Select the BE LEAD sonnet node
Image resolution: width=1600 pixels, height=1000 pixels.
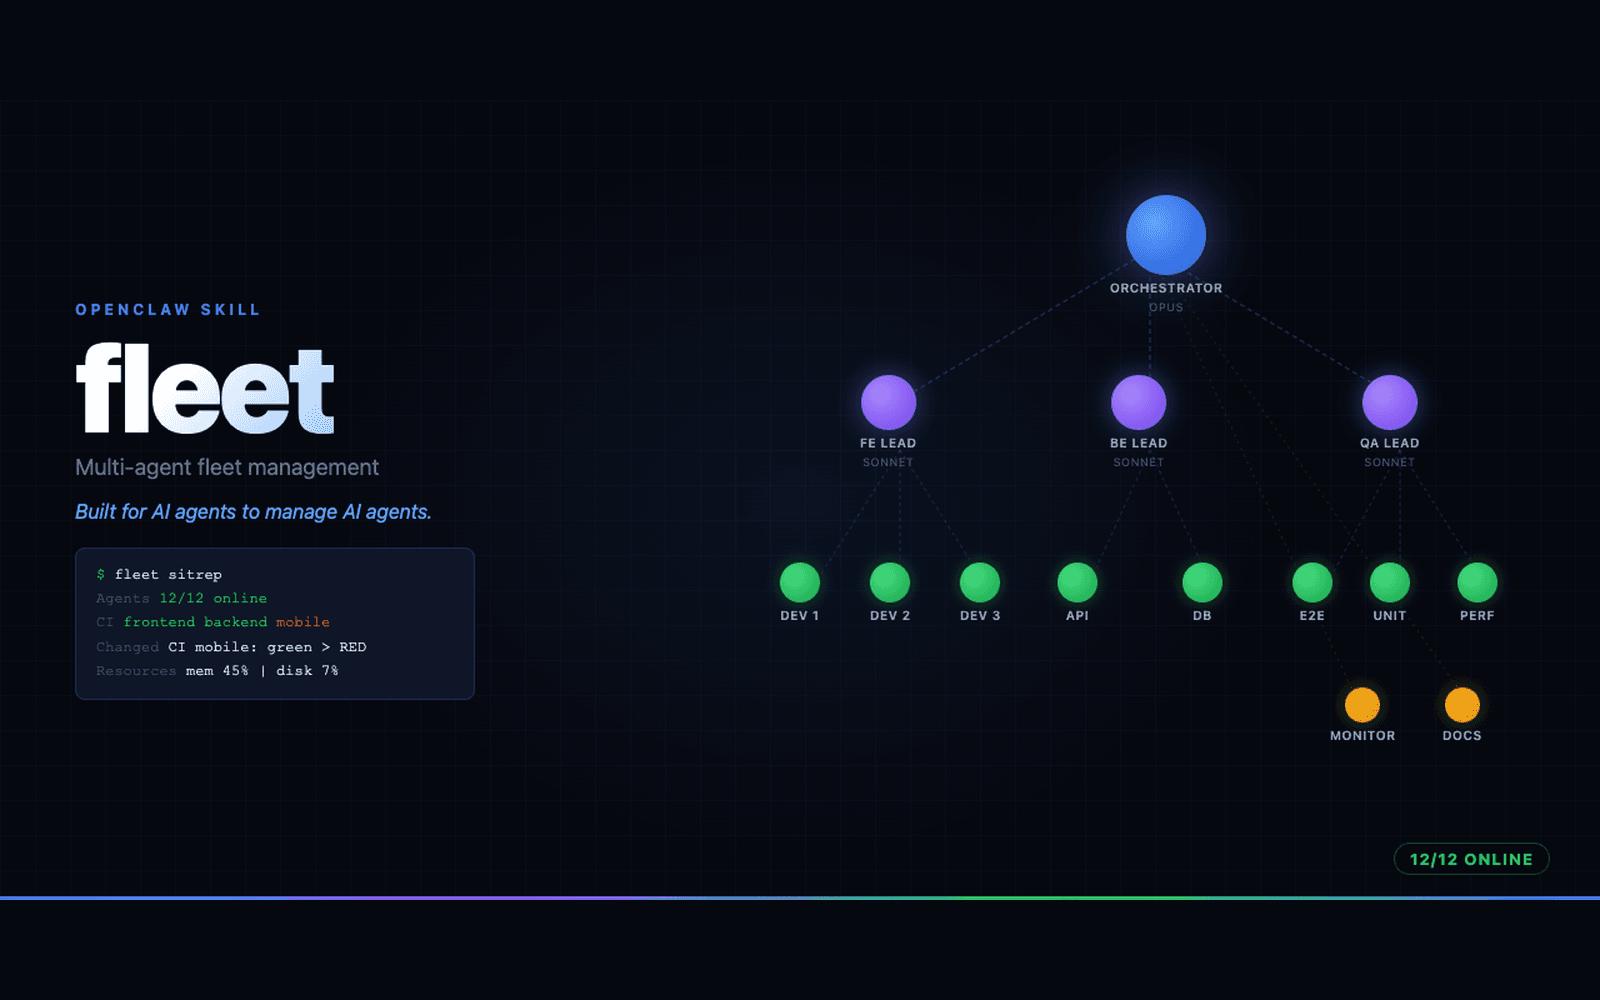[x=1138, y=403]
